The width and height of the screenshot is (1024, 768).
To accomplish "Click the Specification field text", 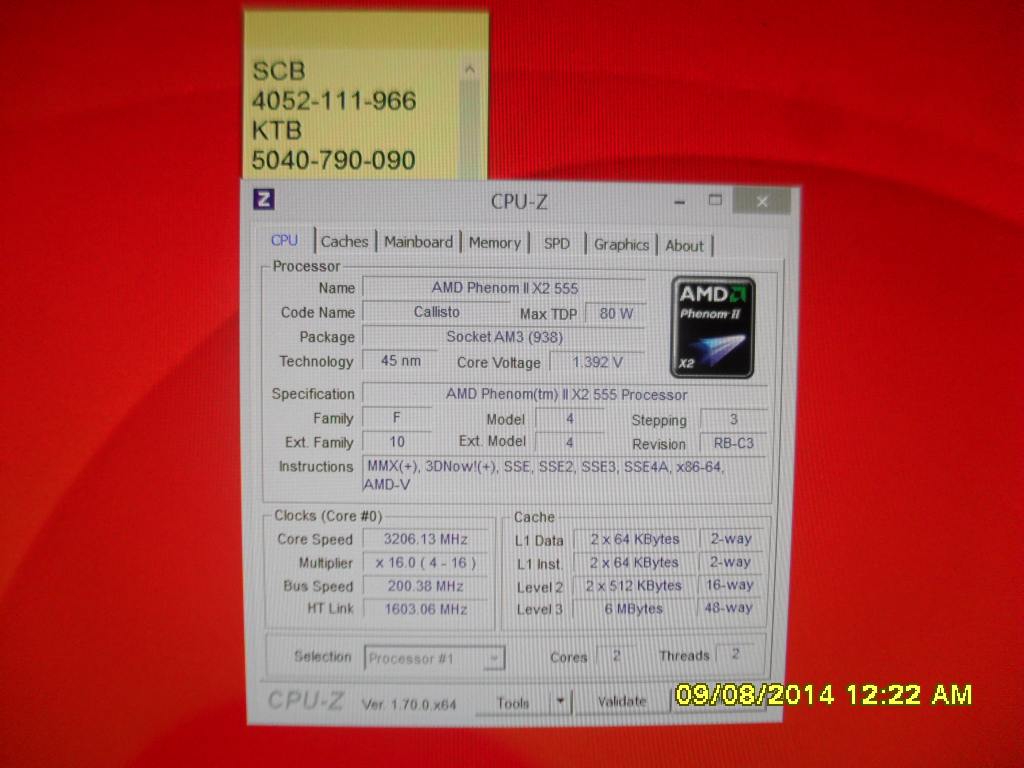I will point(566,394).
